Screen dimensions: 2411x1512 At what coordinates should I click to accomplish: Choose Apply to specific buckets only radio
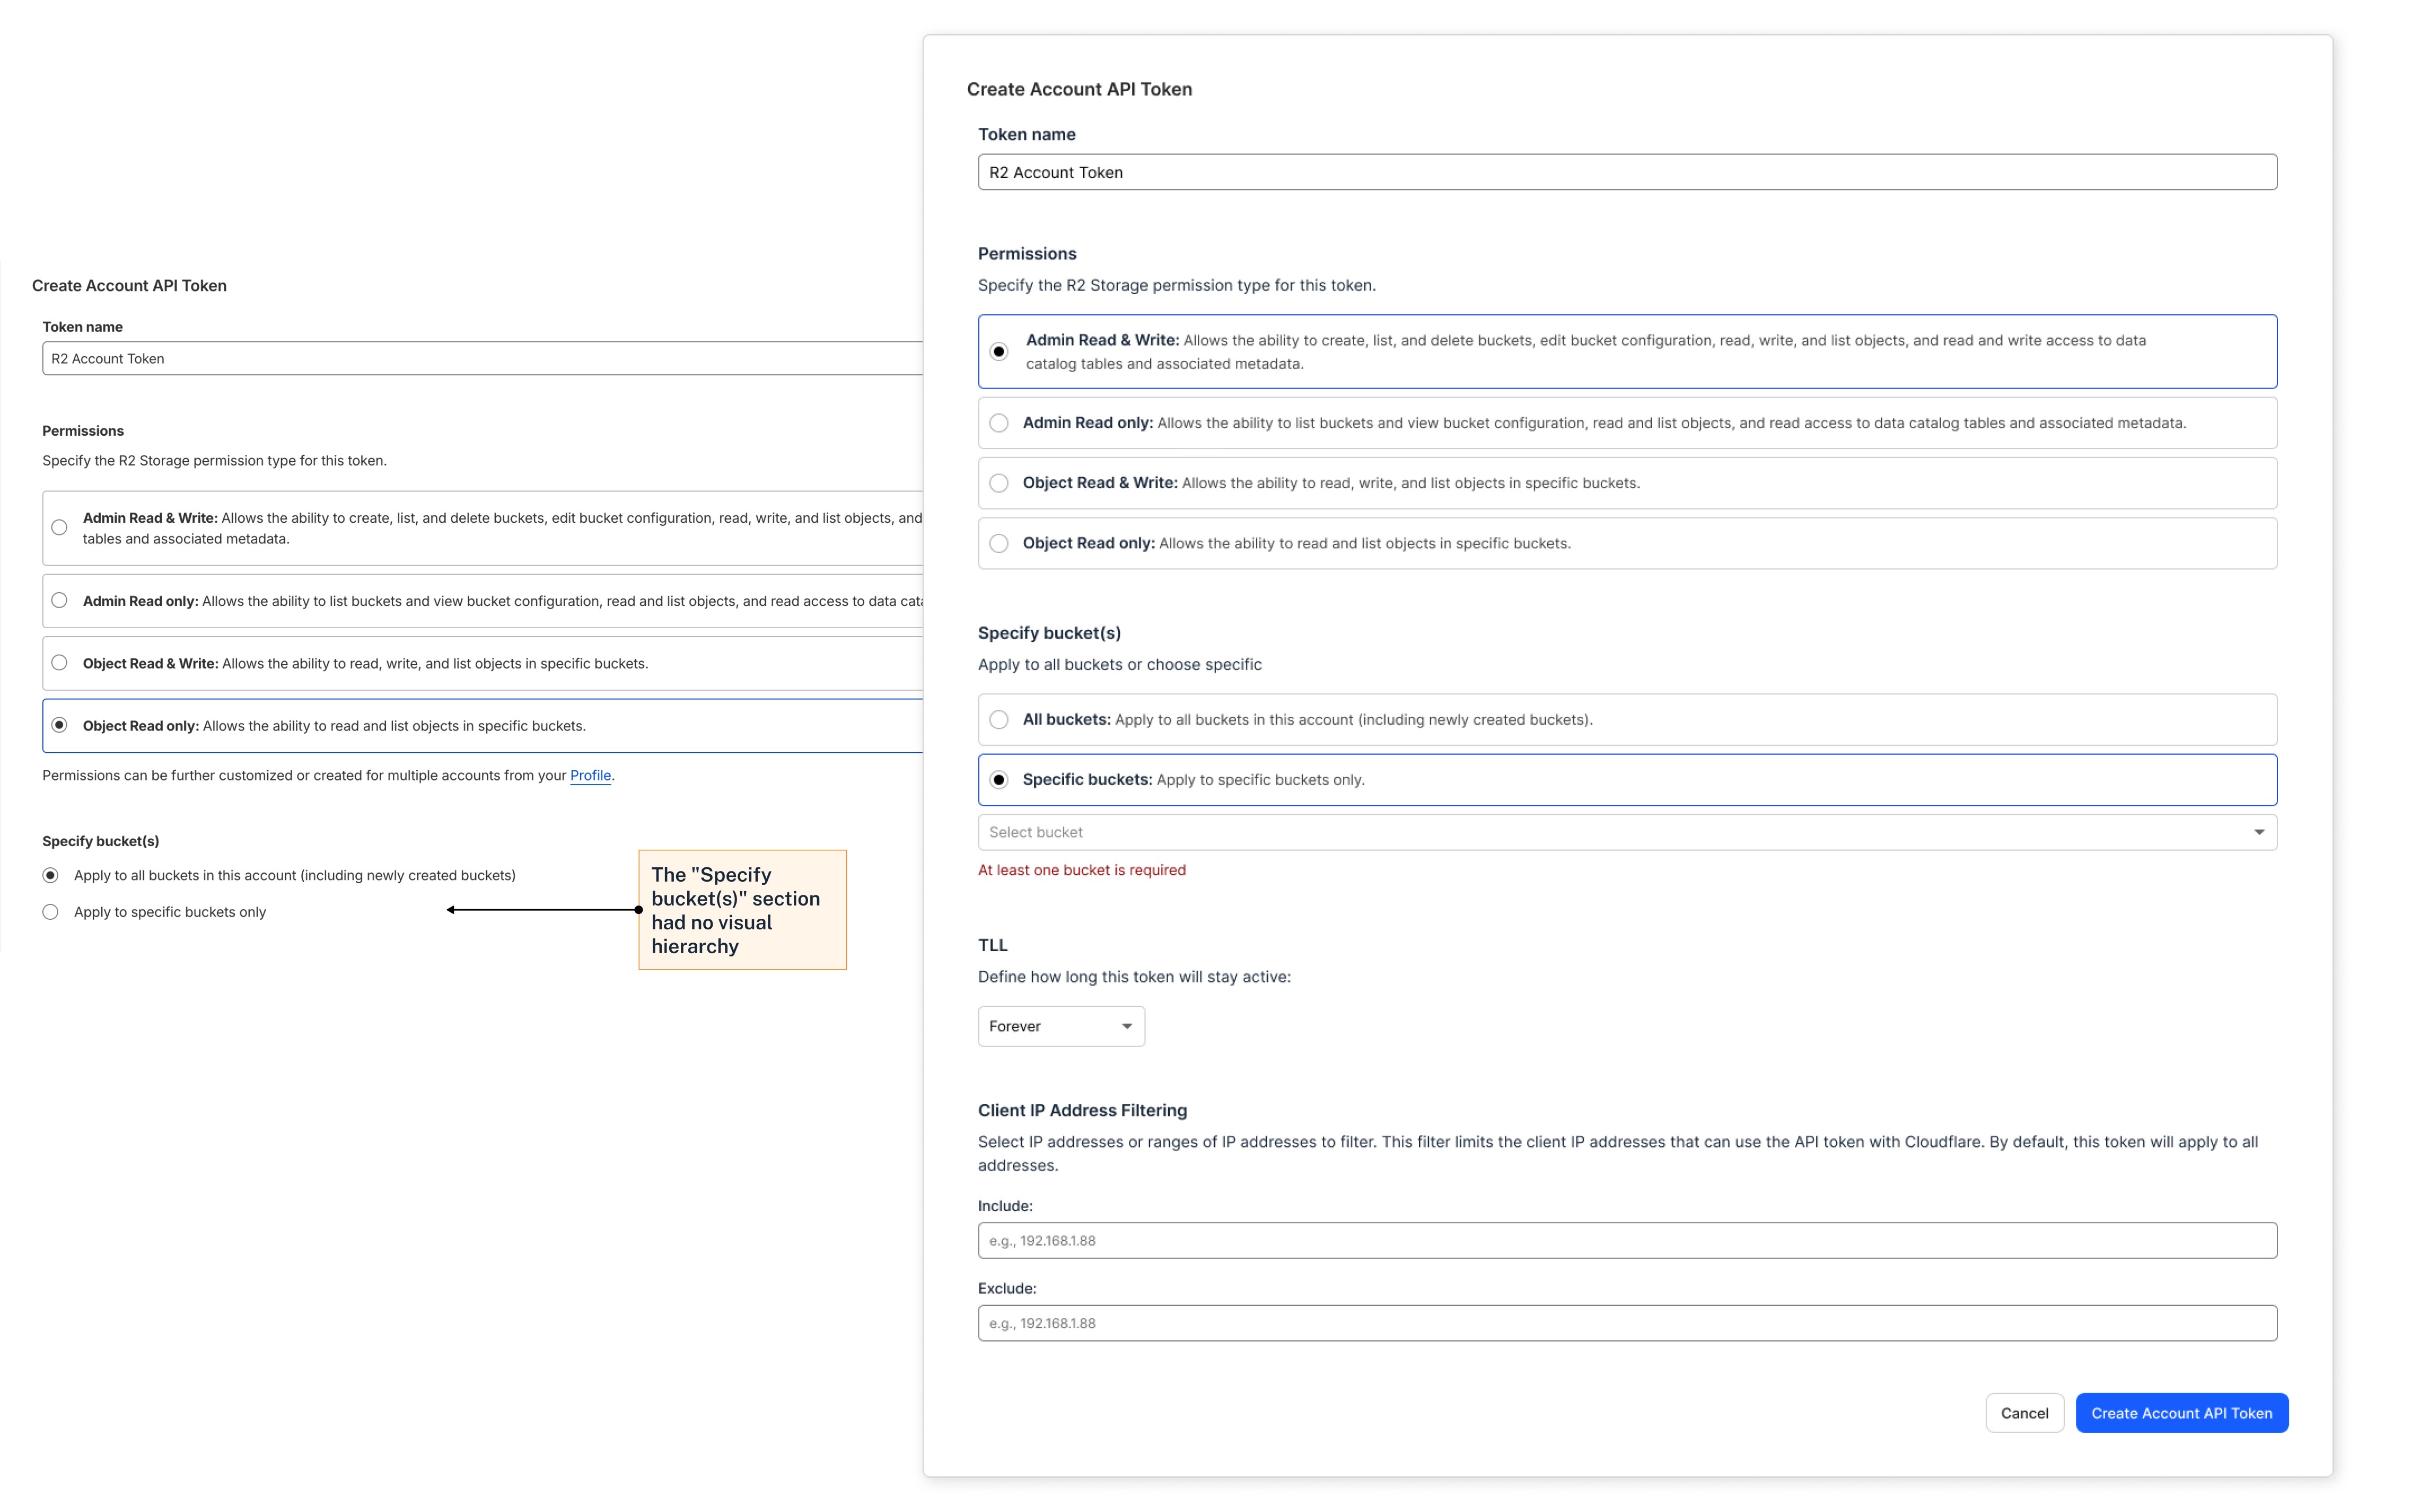tap(51, 912)
